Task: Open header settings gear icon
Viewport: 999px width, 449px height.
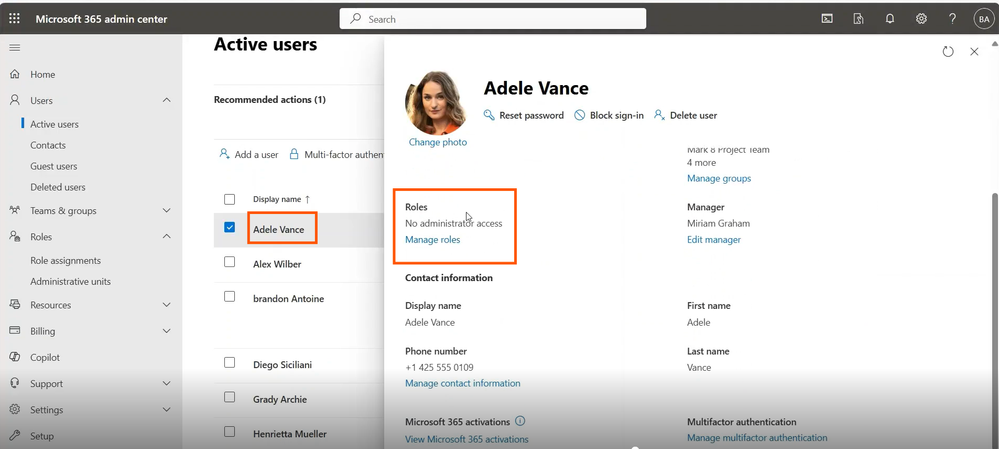Action: (921, 19)
